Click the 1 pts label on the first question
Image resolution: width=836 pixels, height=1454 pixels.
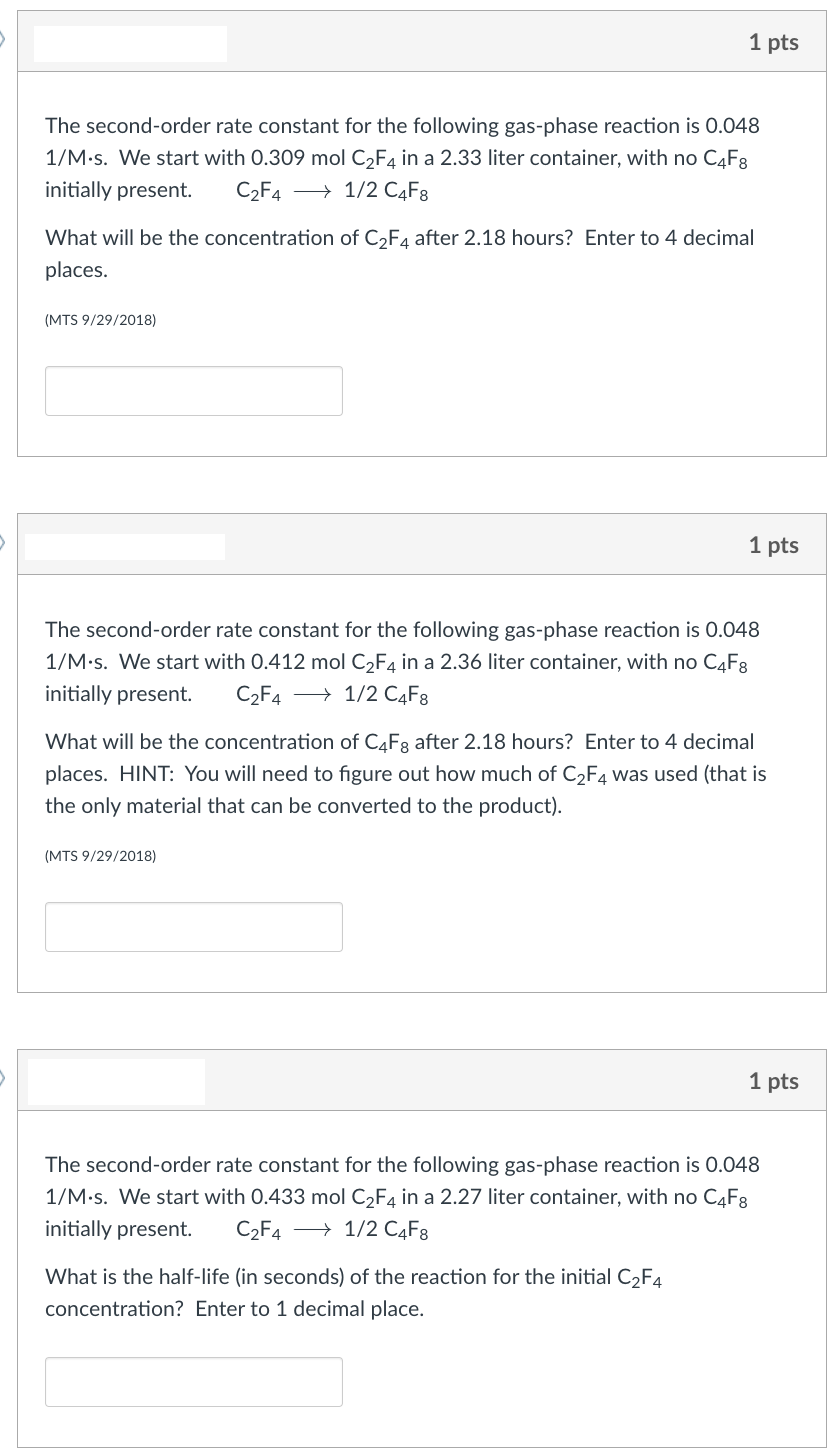coord(774,42)
